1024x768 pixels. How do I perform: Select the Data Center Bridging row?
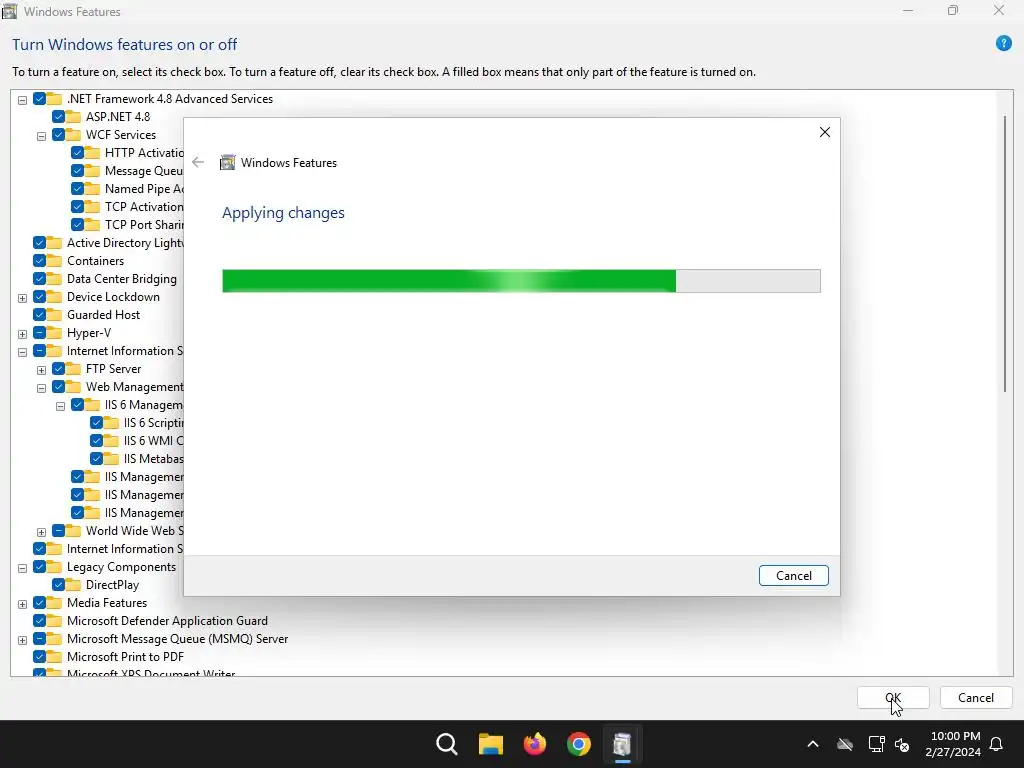point(121,279)
